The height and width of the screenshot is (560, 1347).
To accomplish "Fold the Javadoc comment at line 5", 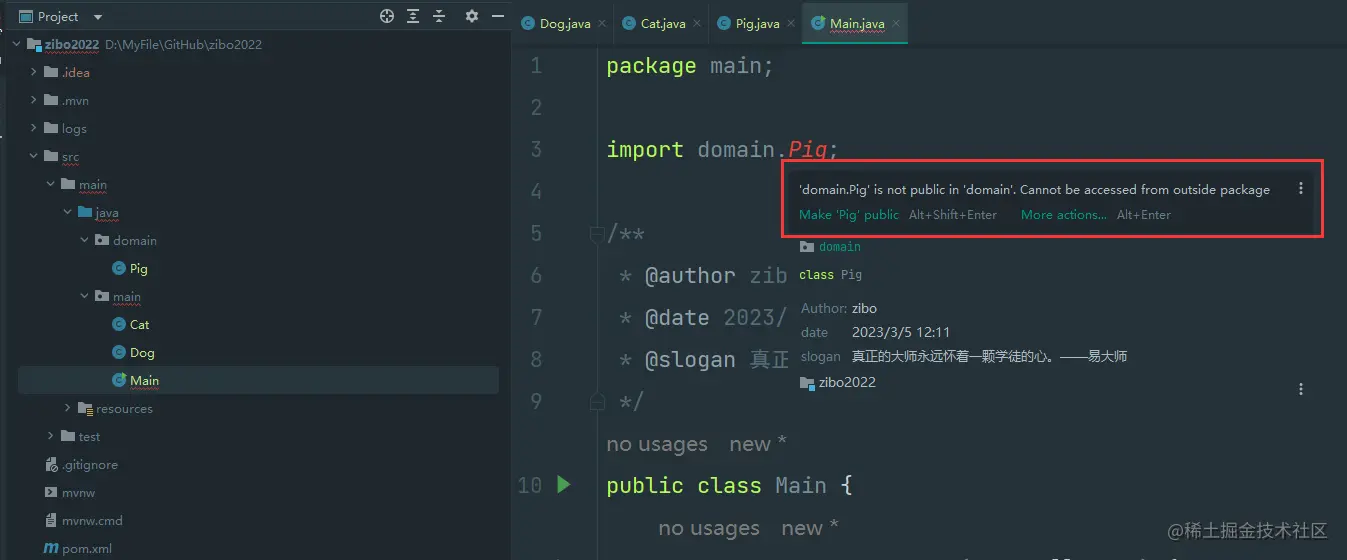I will [x=597, y=234].
